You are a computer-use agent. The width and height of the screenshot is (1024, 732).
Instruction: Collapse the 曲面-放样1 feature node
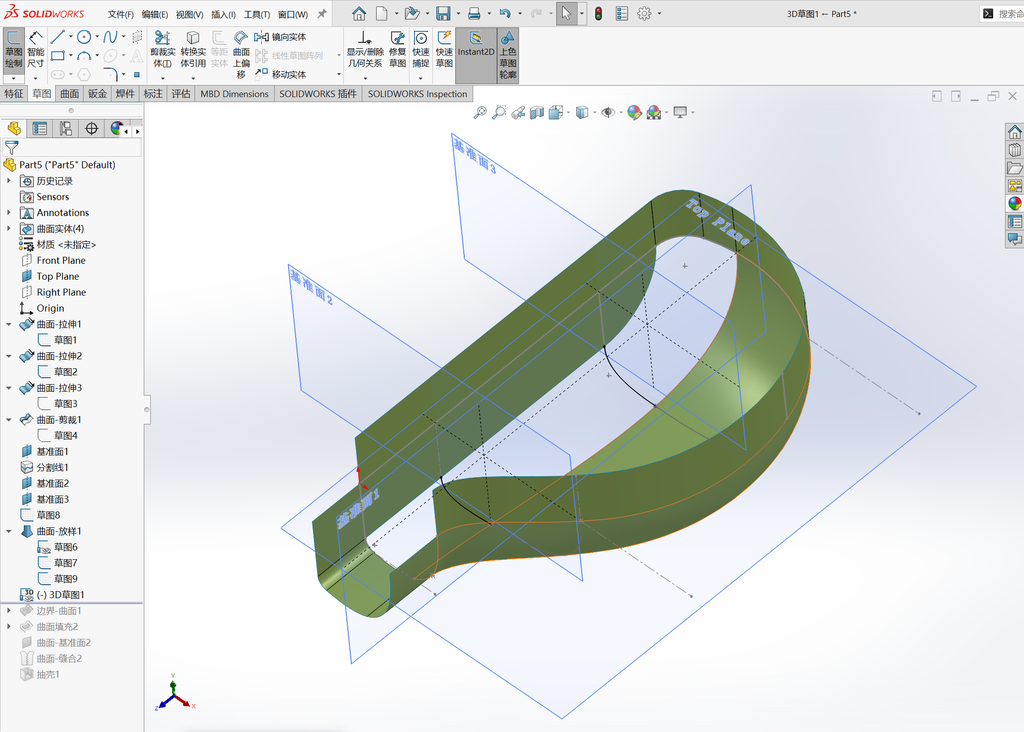[x=8, y=532]
